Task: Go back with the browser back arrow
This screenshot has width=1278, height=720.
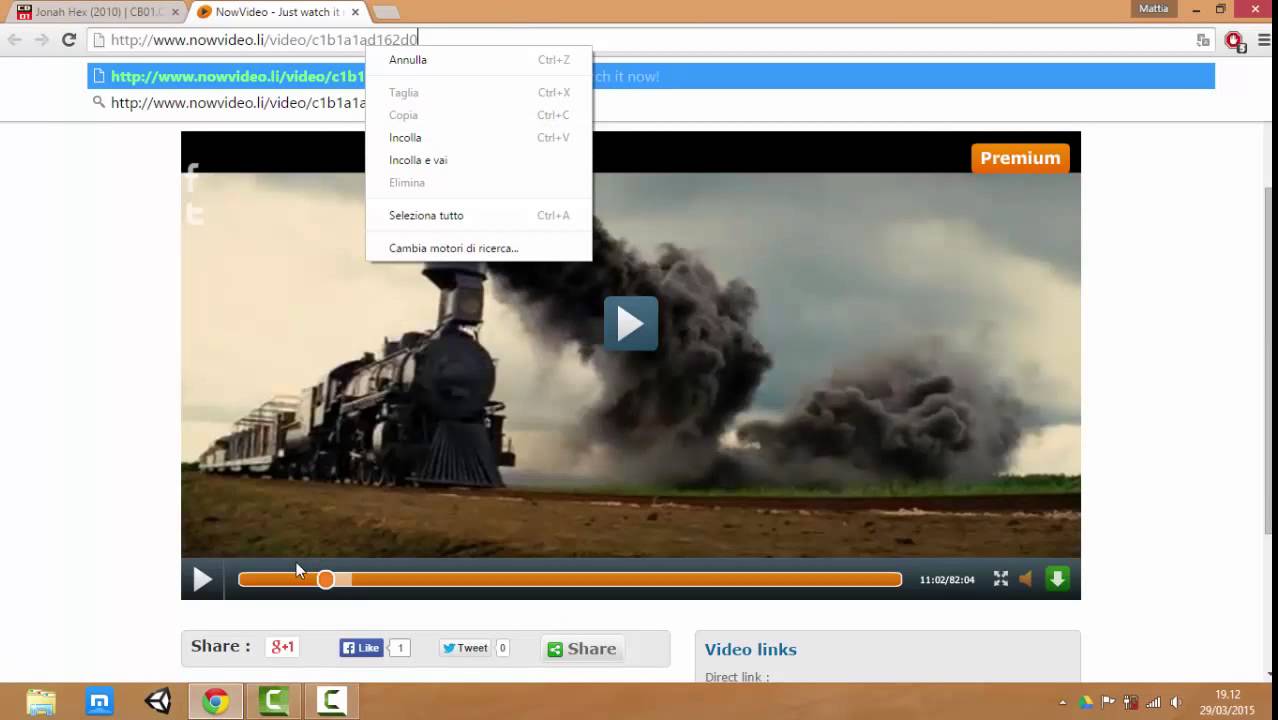Action: [x=15, y=40]
